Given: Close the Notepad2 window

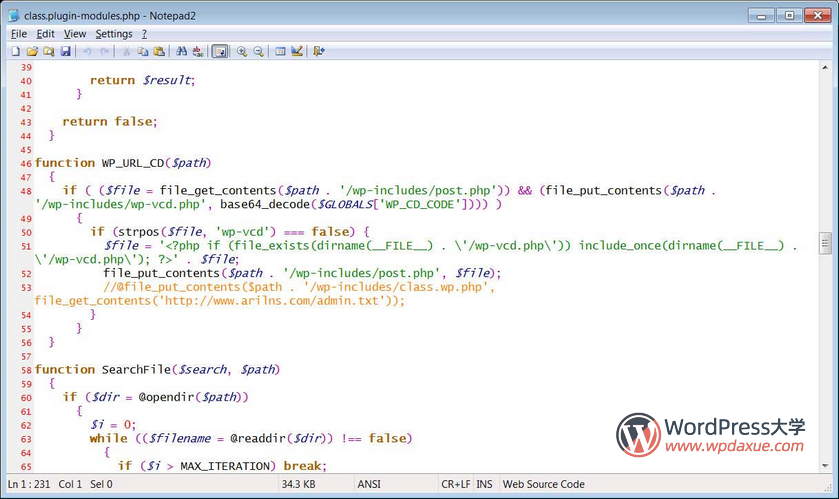Looking at the screenshot, I should 818,16.
